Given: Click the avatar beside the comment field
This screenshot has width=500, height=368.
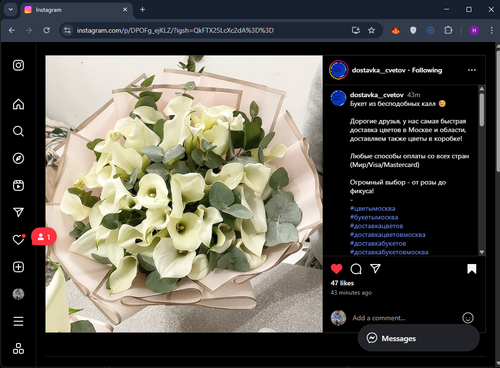Looking at the screenshot, I should [338, 318].
